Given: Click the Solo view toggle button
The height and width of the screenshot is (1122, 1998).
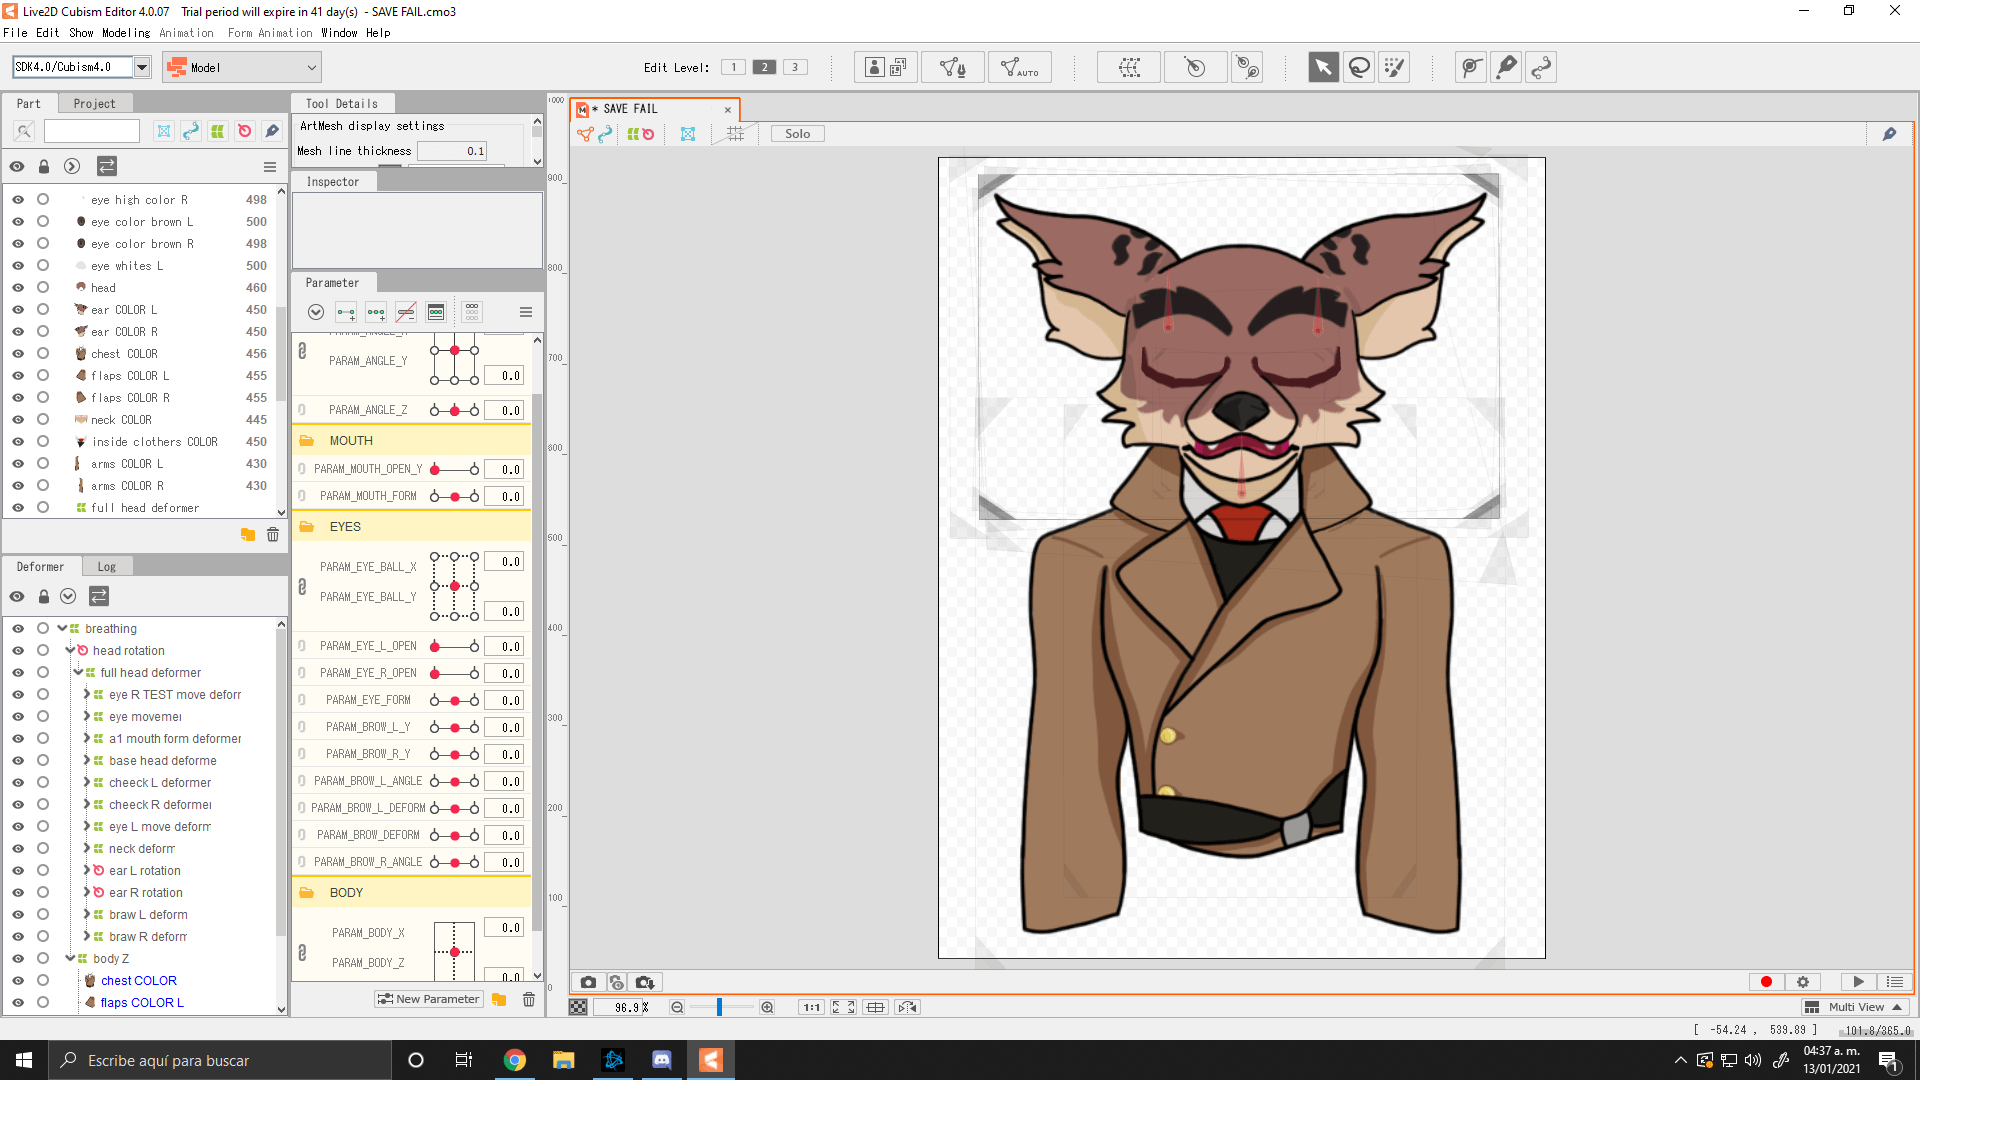Looking at the screenshot, I should (x=796, y=133).
